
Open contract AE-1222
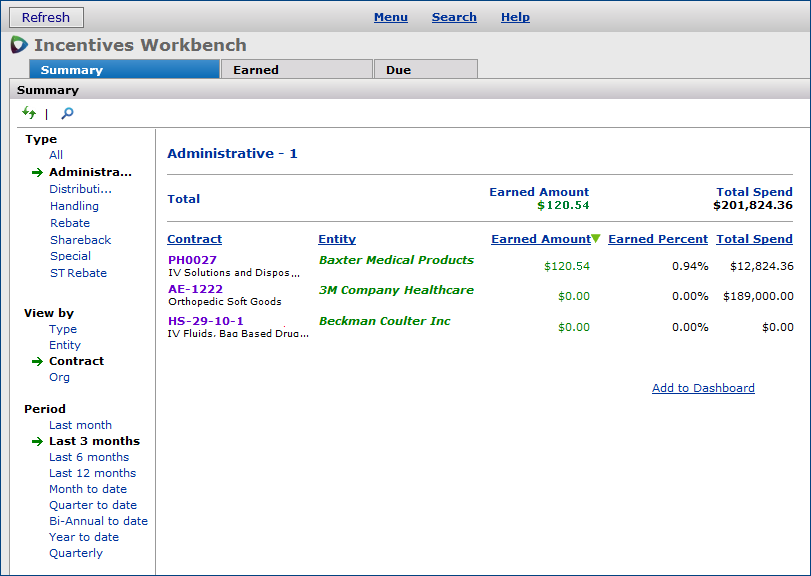195,290
